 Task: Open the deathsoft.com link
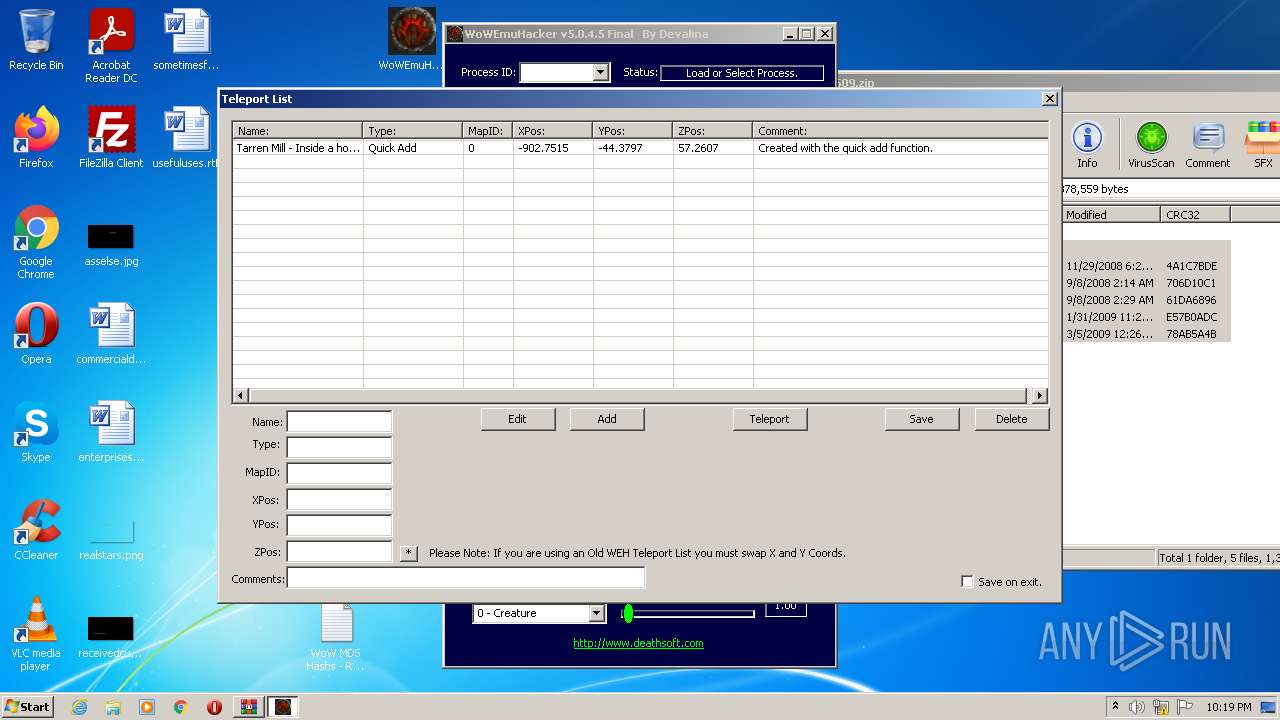(x=638, y=643)
